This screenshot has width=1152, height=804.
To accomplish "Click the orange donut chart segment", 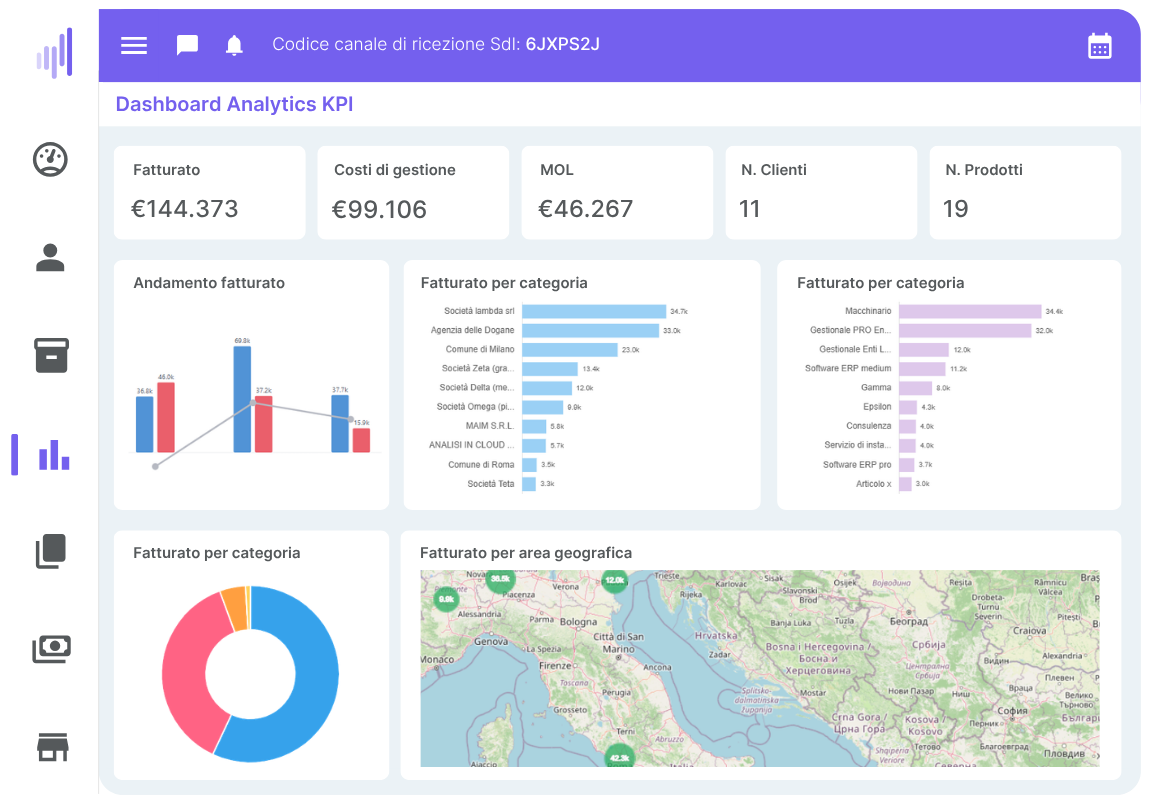I will click(x=235, y=607).
